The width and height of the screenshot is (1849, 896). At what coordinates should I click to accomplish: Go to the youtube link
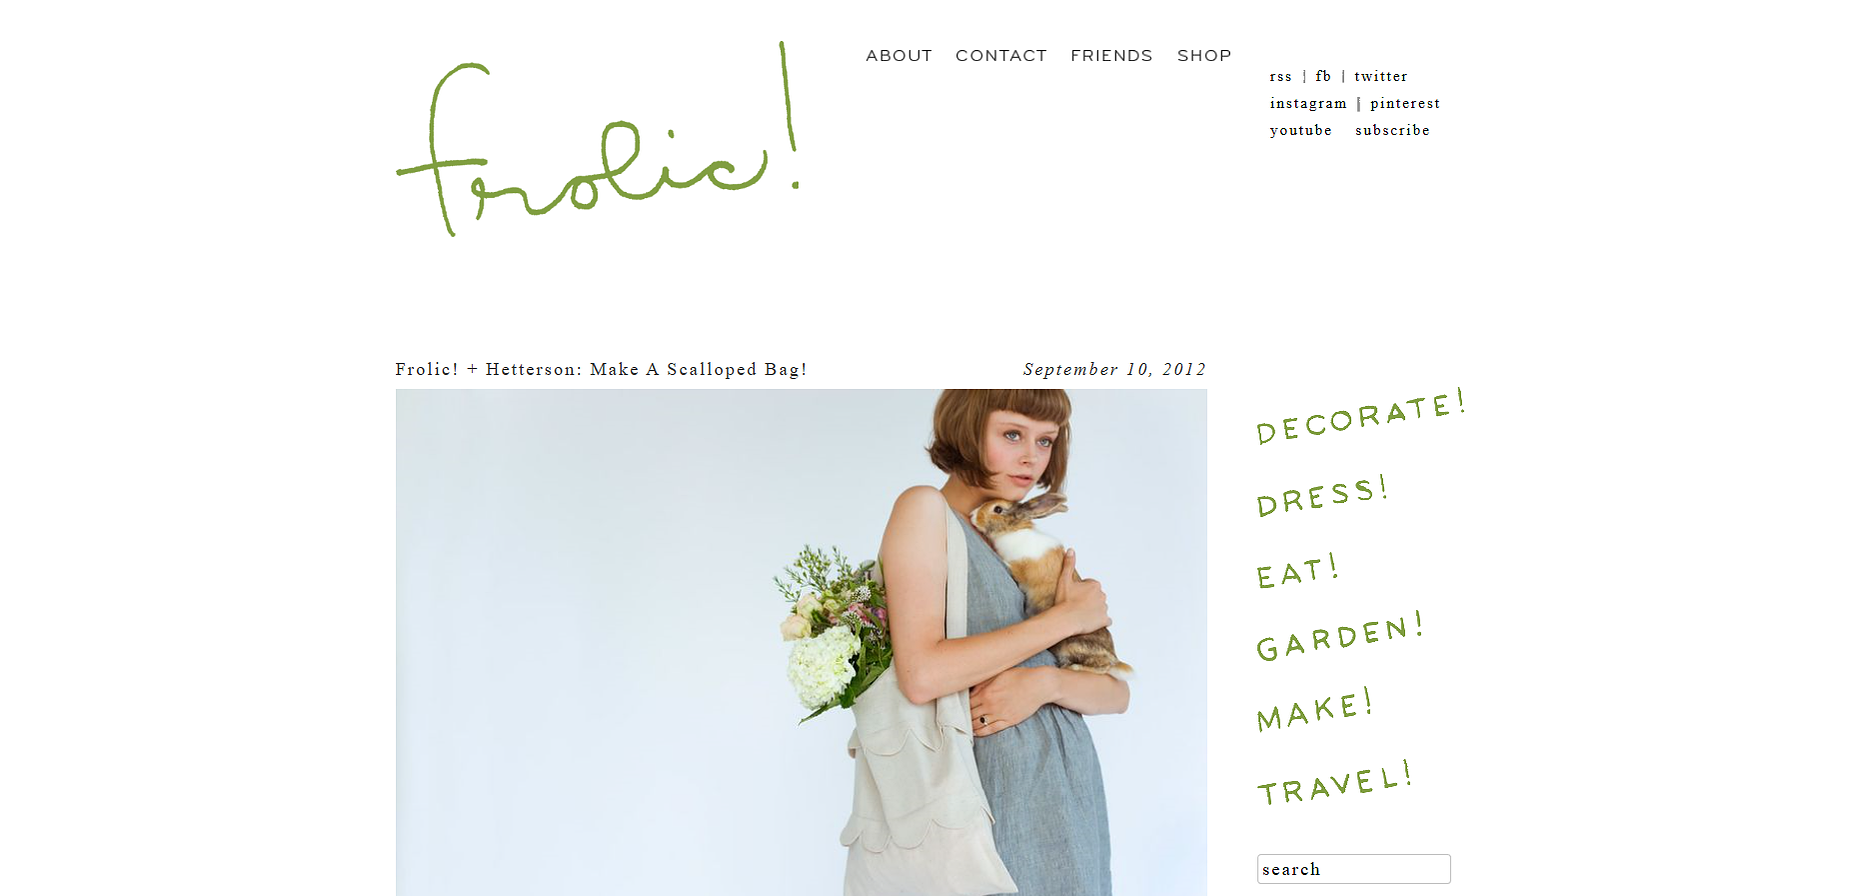(x=1301, y=130)
